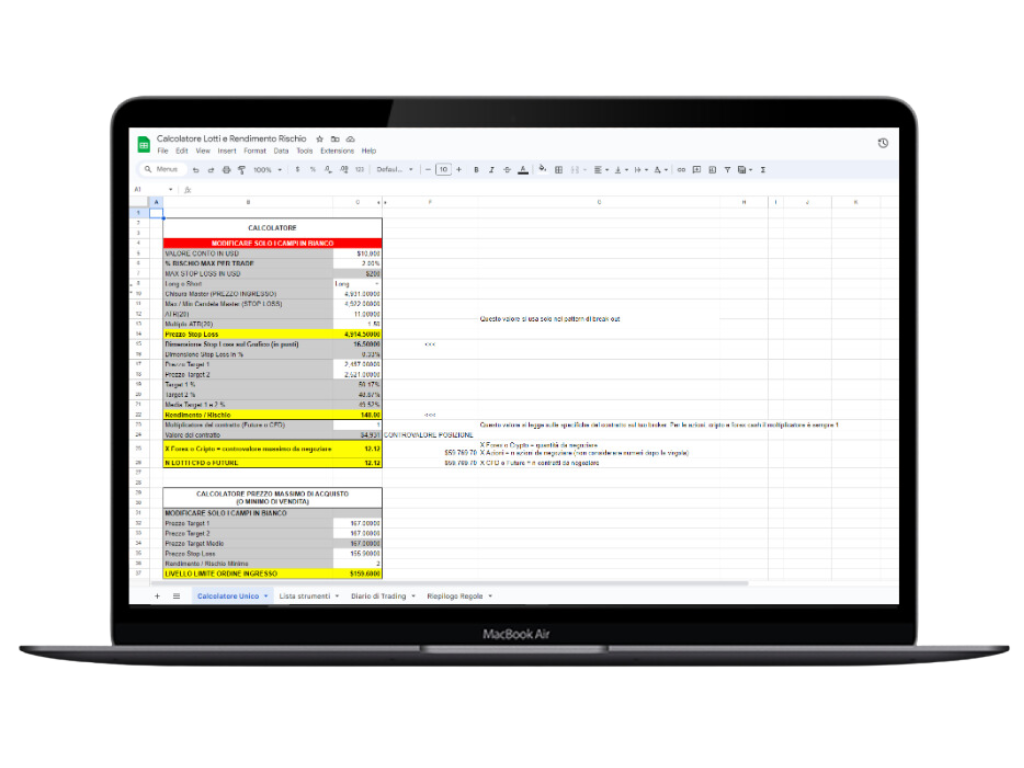1024x768 pixels.
Task: Select the yellow Prezzo Stop Loss row
Action: [272, 334]
